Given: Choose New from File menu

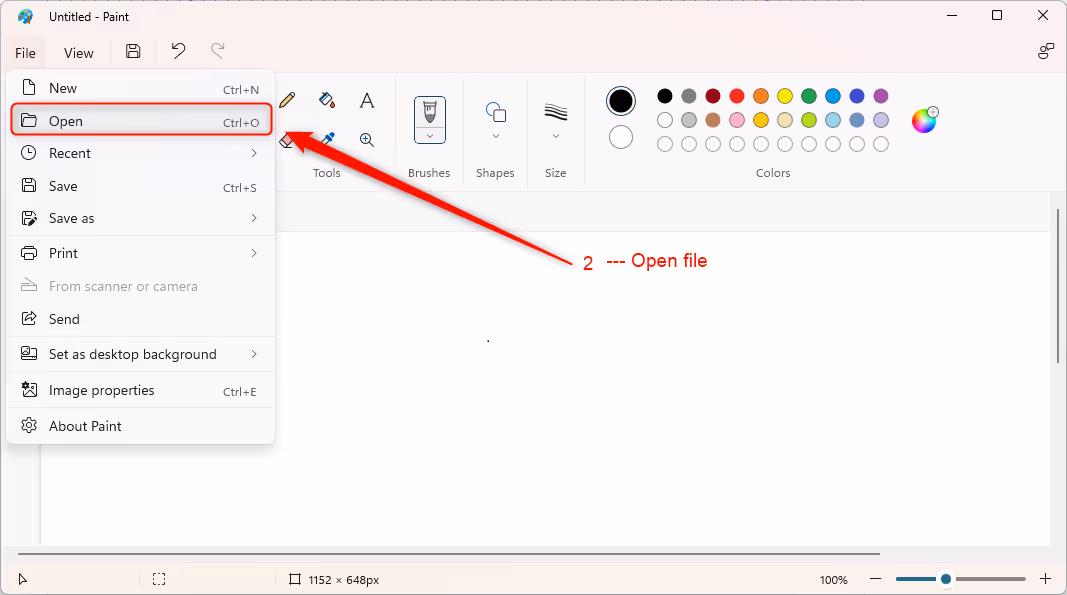Looking at the screenshot, I should pos(141,89).
